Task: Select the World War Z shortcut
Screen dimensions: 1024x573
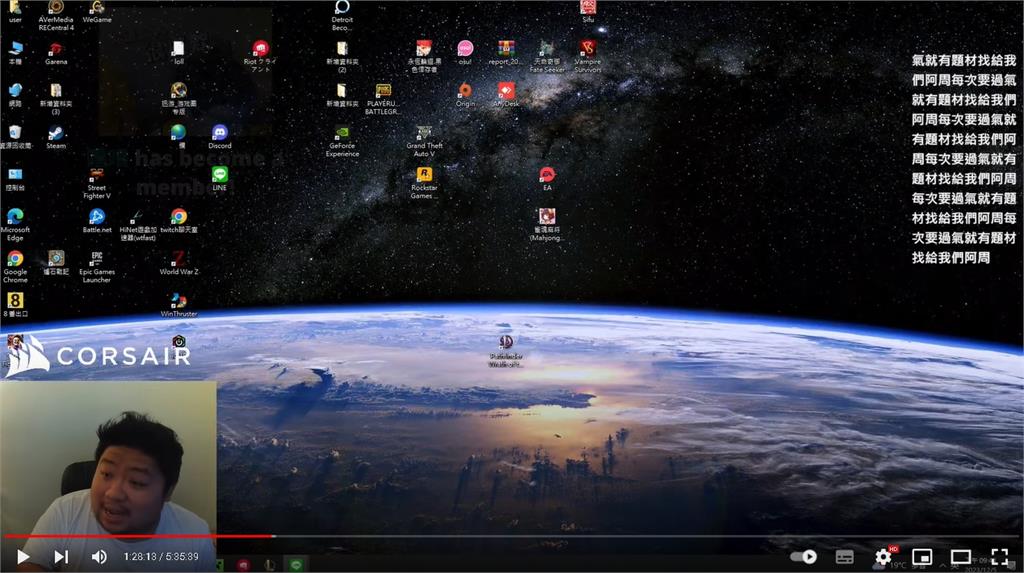Action: click(x=178, y=263)
